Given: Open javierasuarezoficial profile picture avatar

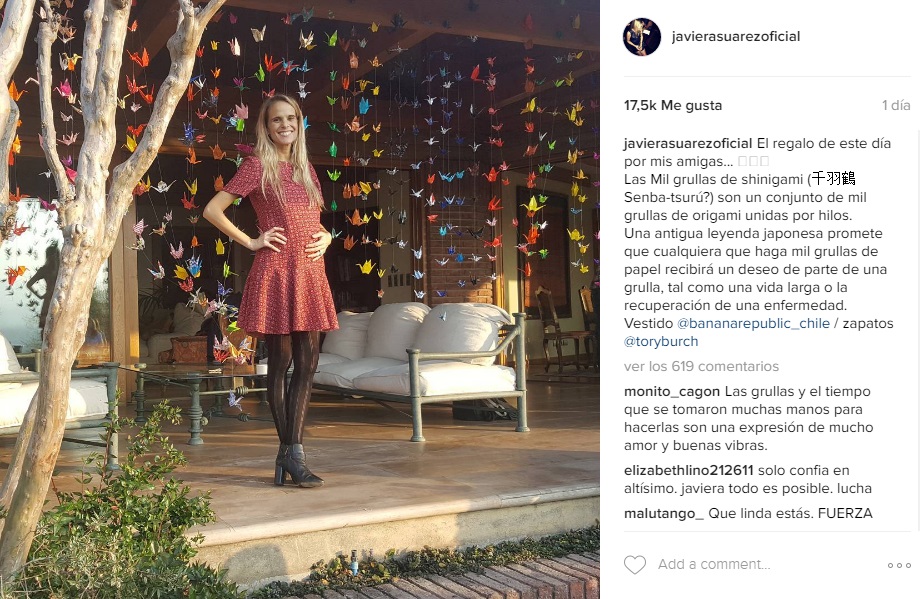Looking at the screenshot, I should (x=641, y=36).
